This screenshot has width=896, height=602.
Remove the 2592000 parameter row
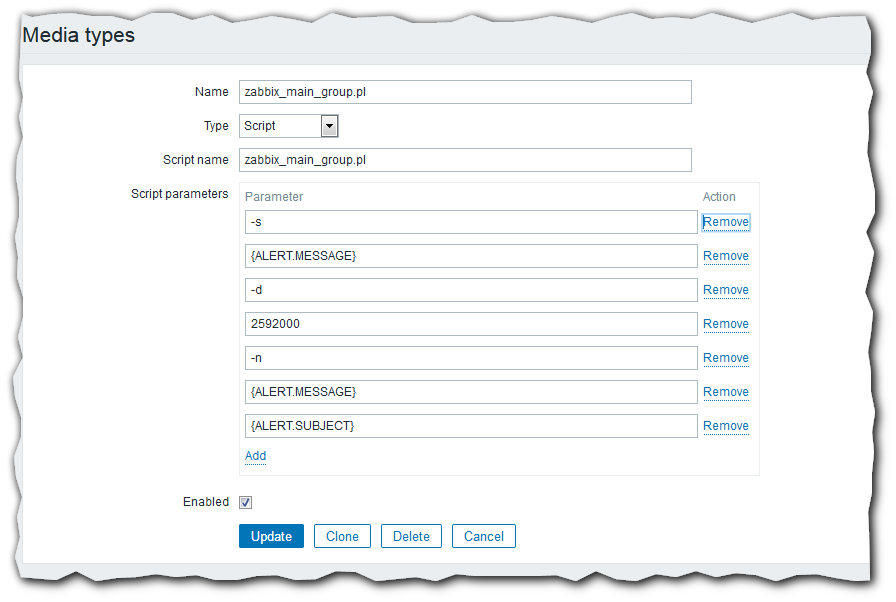point(726,324)
